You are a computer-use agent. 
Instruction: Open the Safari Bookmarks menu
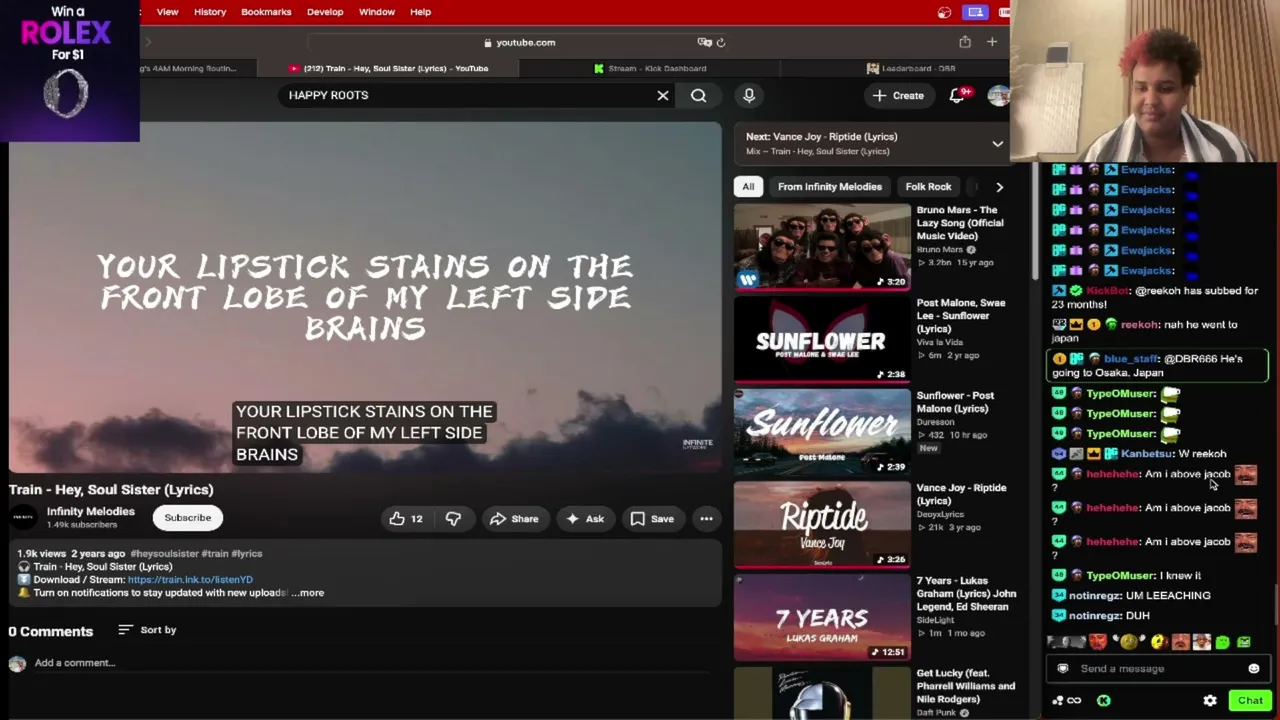click(x=266, y=12)
